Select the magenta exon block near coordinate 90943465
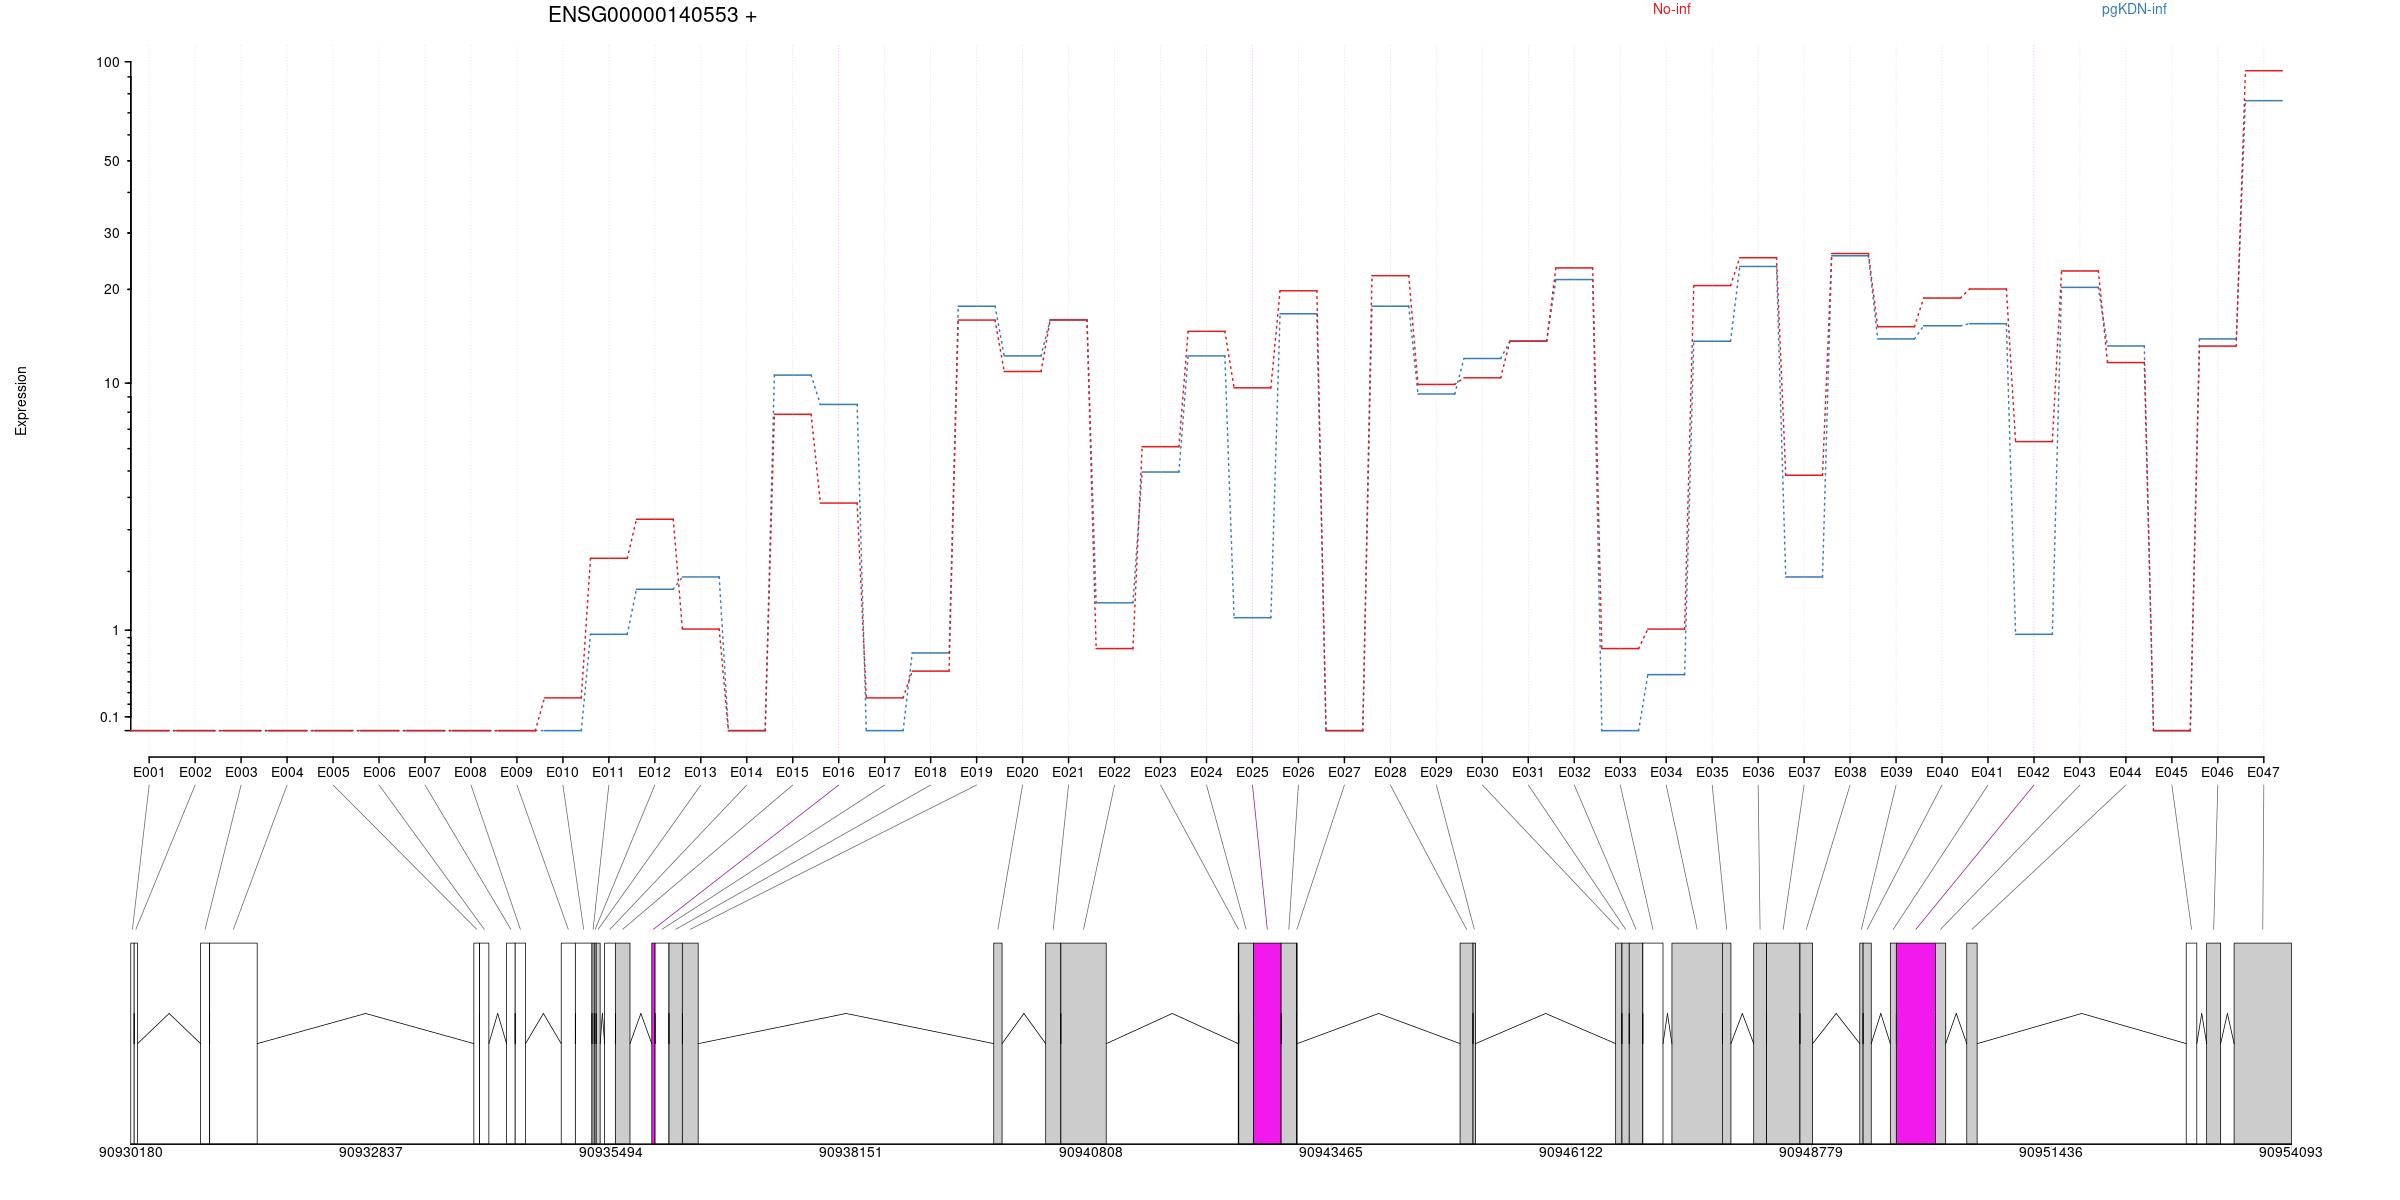This screenshot has height=1200, width=2400. [x=1267, y=1043]
